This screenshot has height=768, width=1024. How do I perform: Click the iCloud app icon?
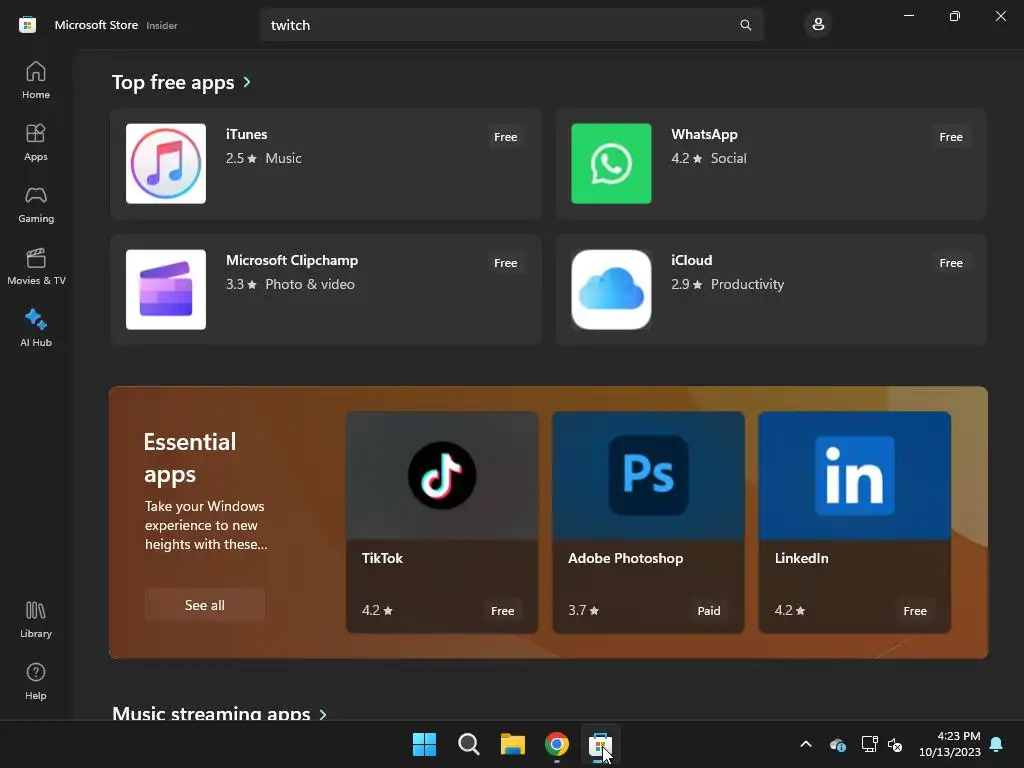(x=611, y=289)
